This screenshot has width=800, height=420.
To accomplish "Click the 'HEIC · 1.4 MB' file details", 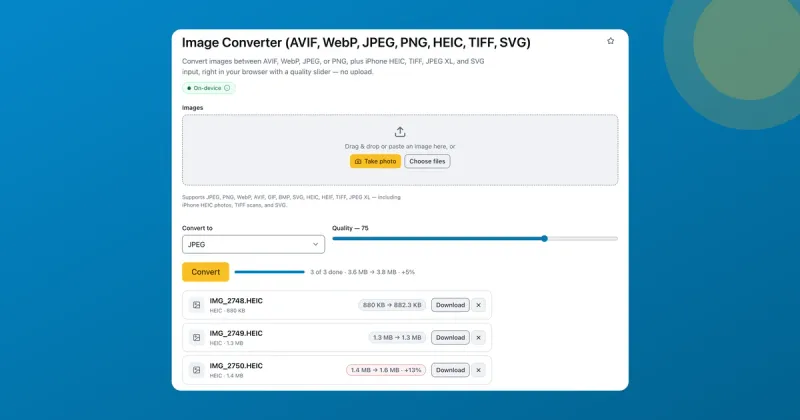I will point(227,376).
